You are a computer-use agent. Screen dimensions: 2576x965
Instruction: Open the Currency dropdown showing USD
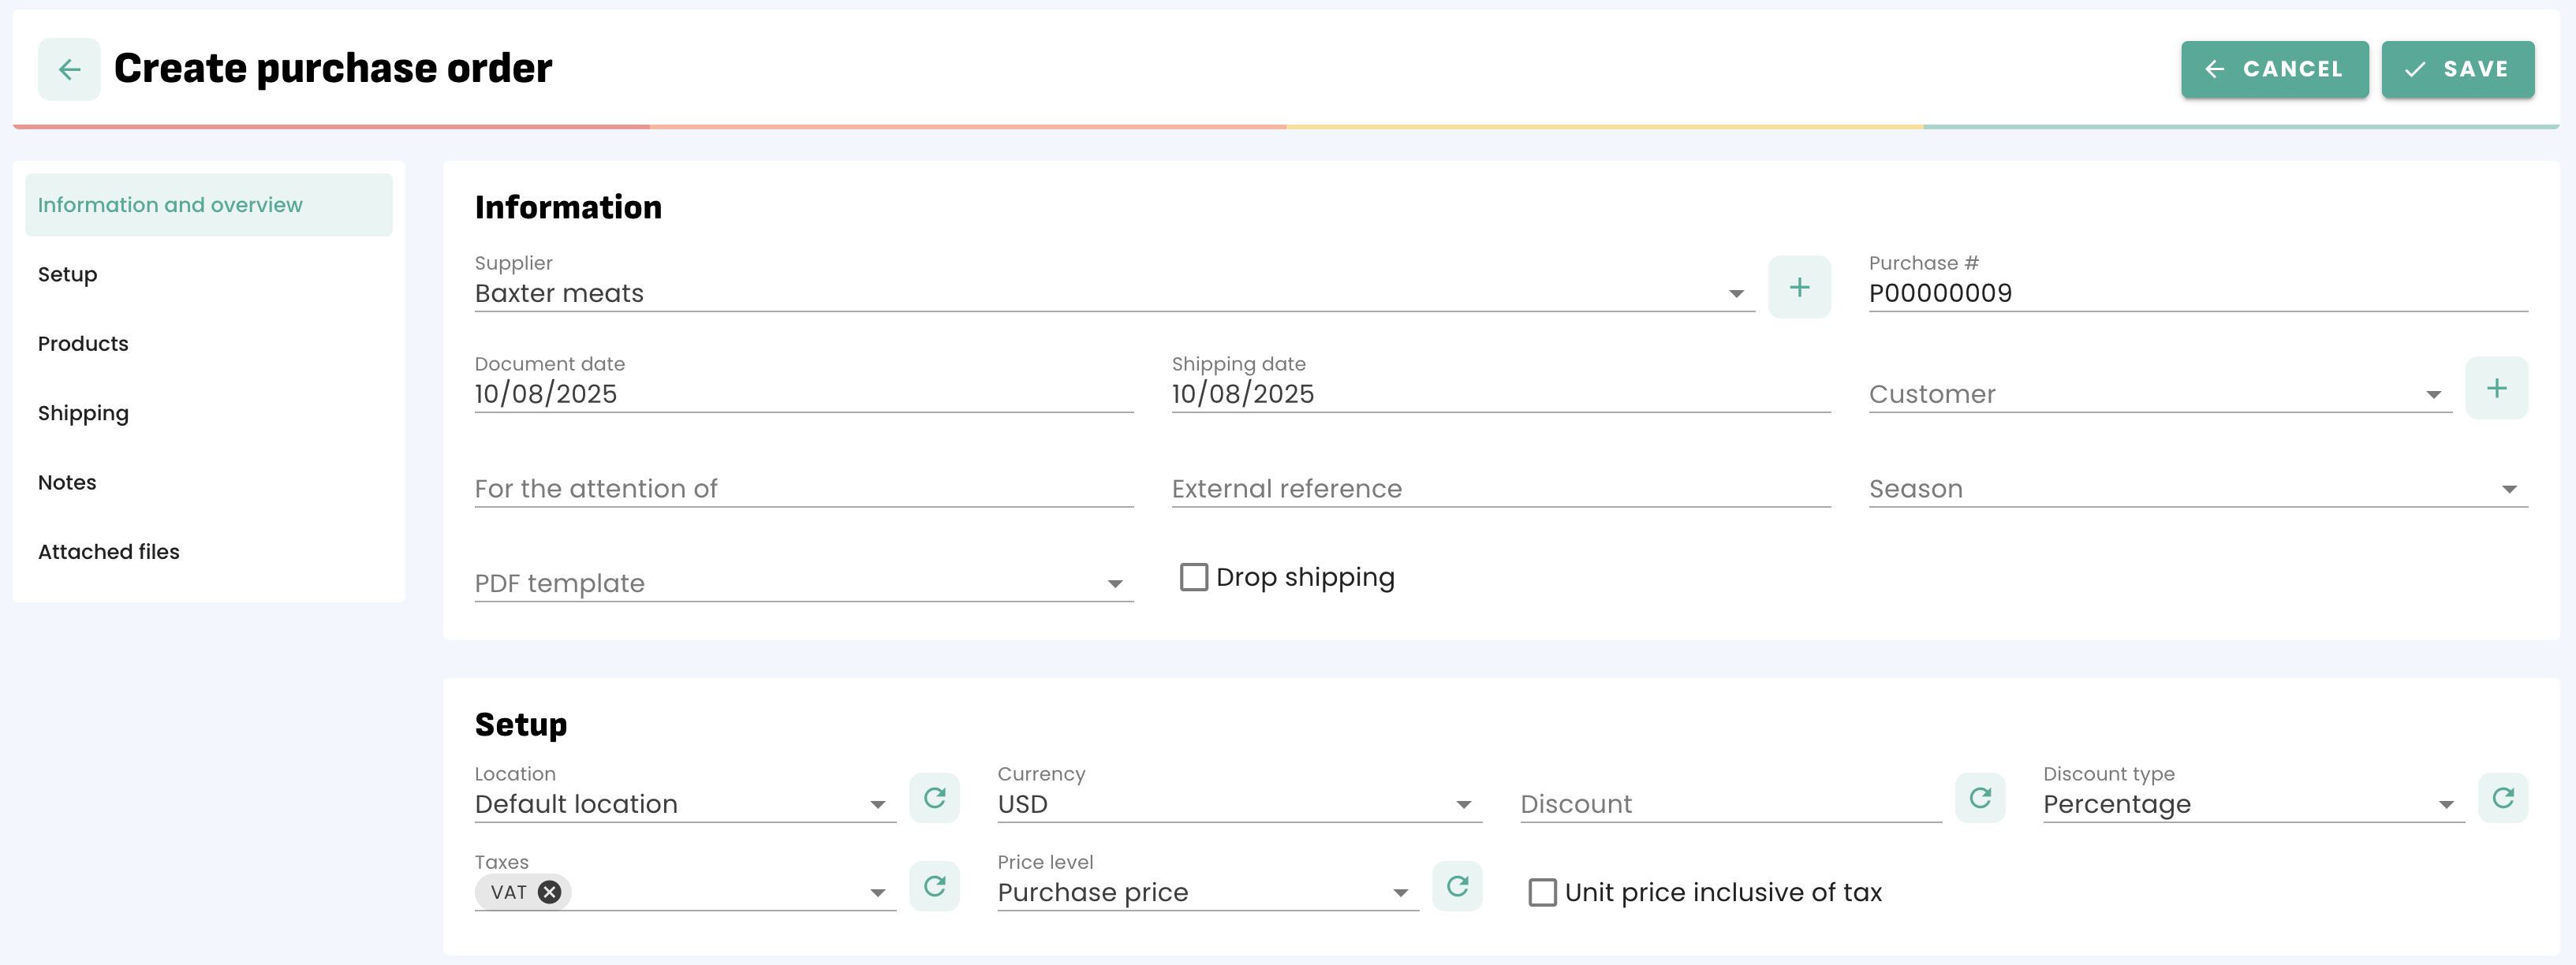(1462, 805)
